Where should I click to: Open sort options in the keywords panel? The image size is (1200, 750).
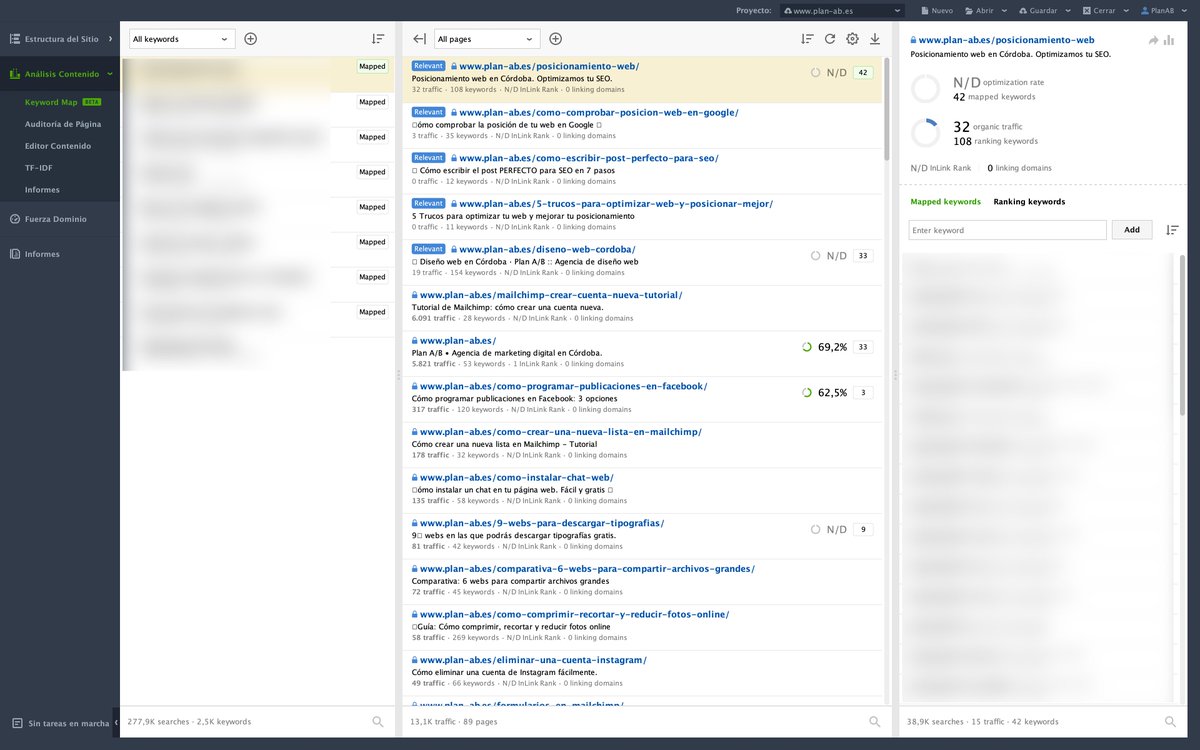coord(378,39)
